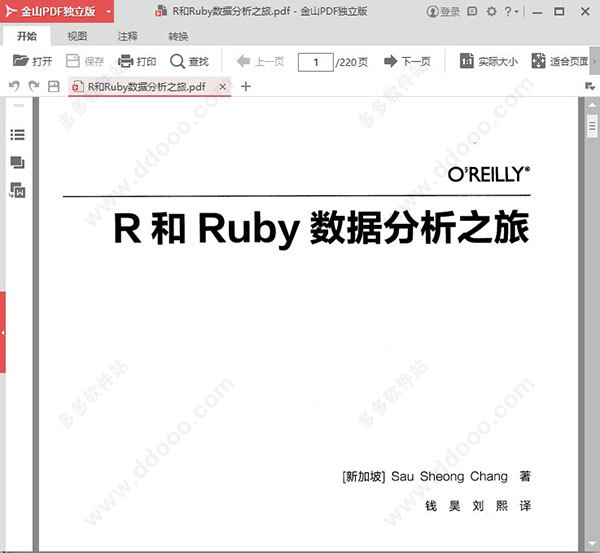The height and width of the screenshot is (553, 600).
Task: Click the vertical scrollbar thumb
Action: 592,126
